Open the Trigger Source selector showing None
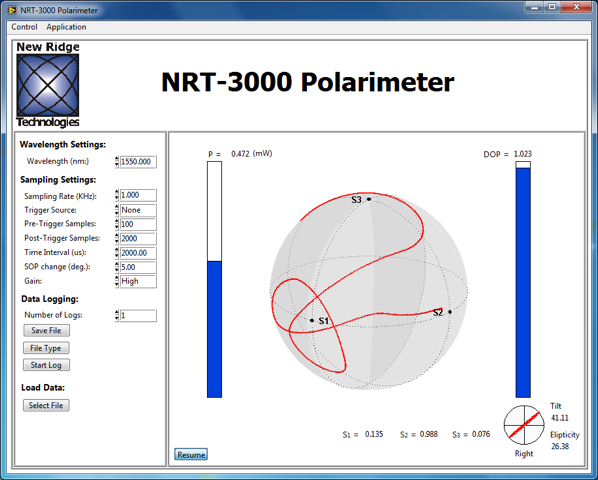The height and width of the screenshot is (480, 598). pos(138,210)
